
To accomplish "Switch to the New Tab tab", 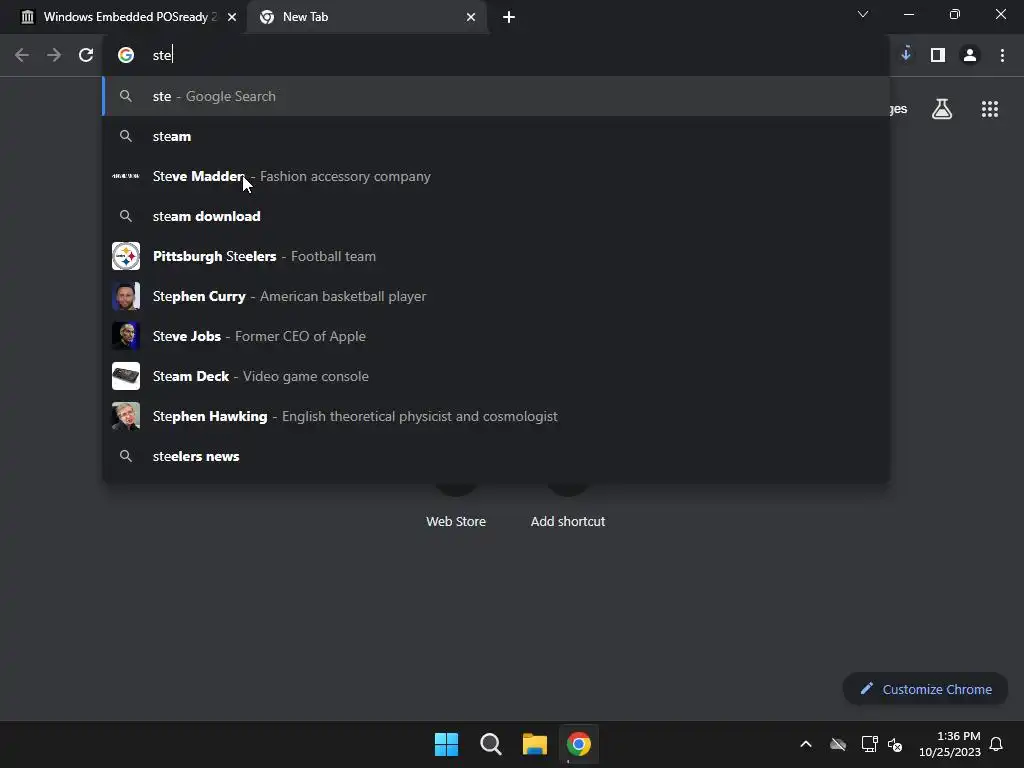I will point(366,18).
